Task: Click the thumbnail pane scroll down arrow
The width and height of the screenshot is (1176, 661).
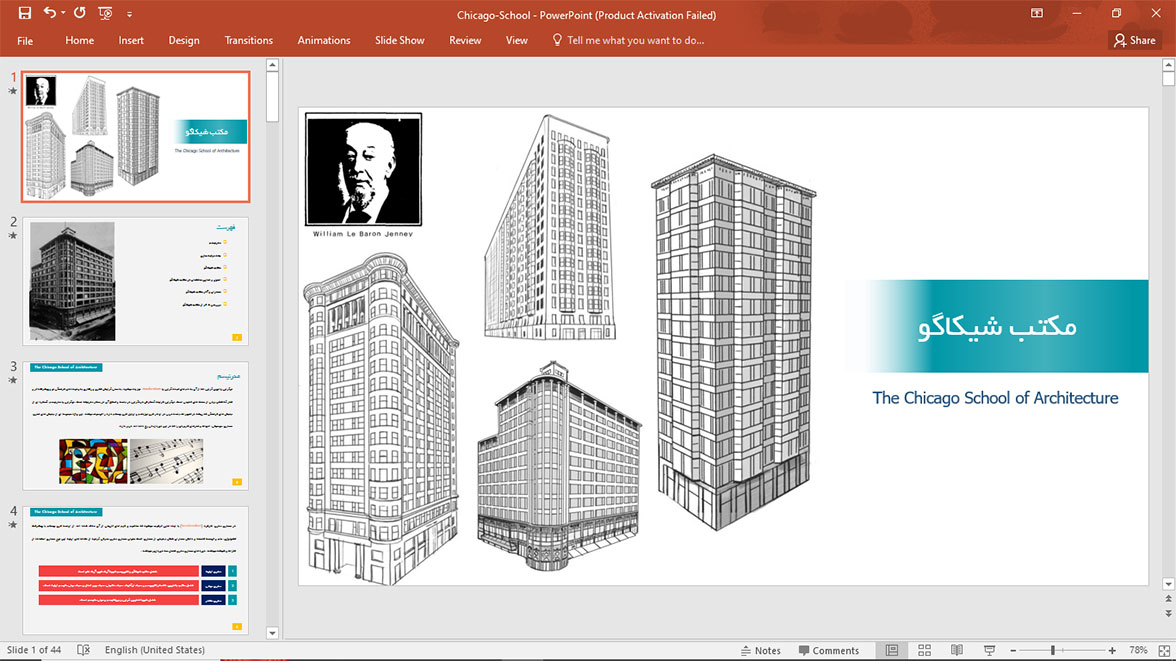Action: click(272, 633)
